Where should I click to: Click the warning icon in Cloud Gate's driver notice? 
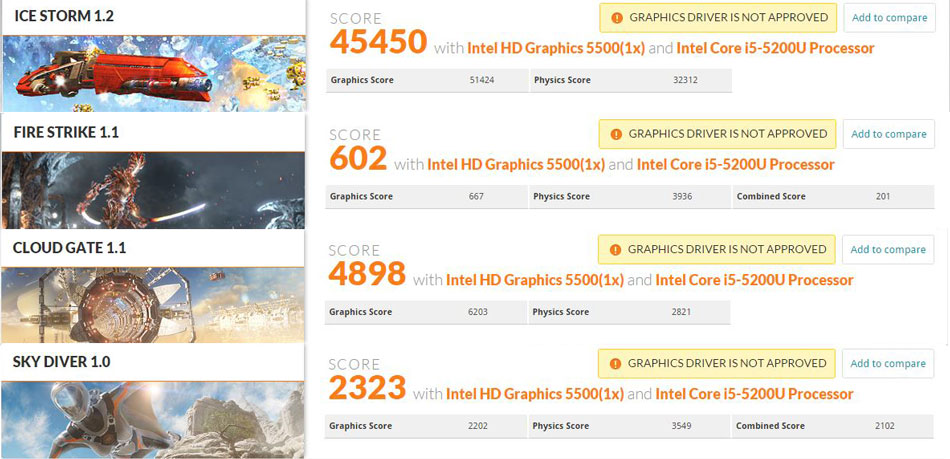click(x=616, y=249)
